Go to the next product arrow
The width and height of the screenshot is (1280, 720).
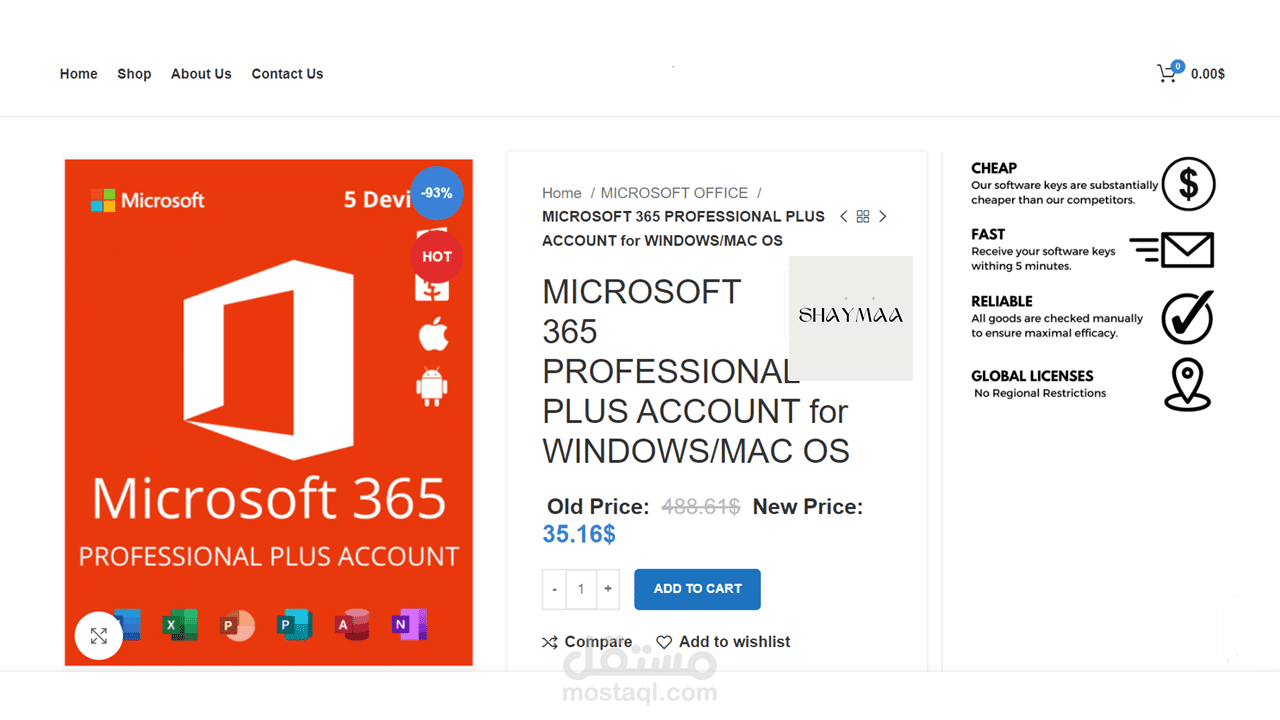[x=882, y=217]
